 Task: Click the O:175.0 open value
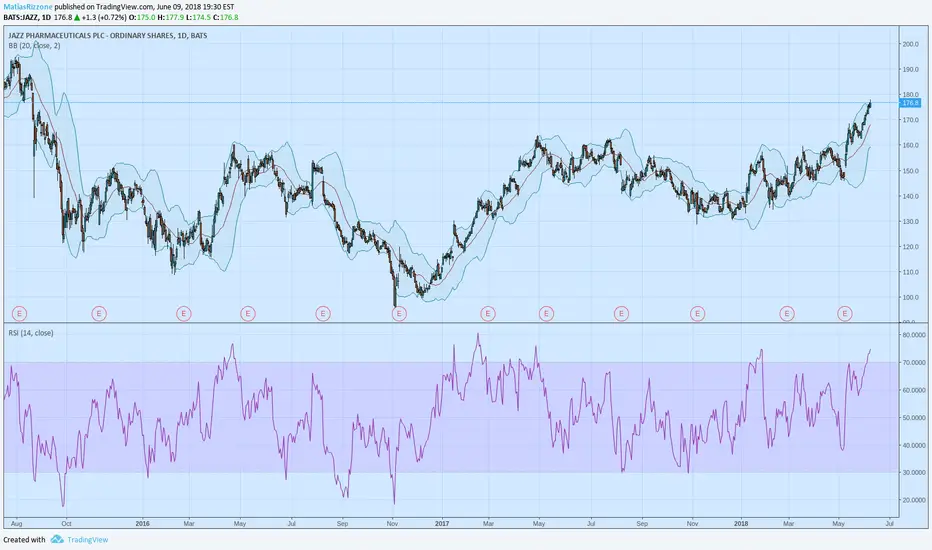click(142, 18)
